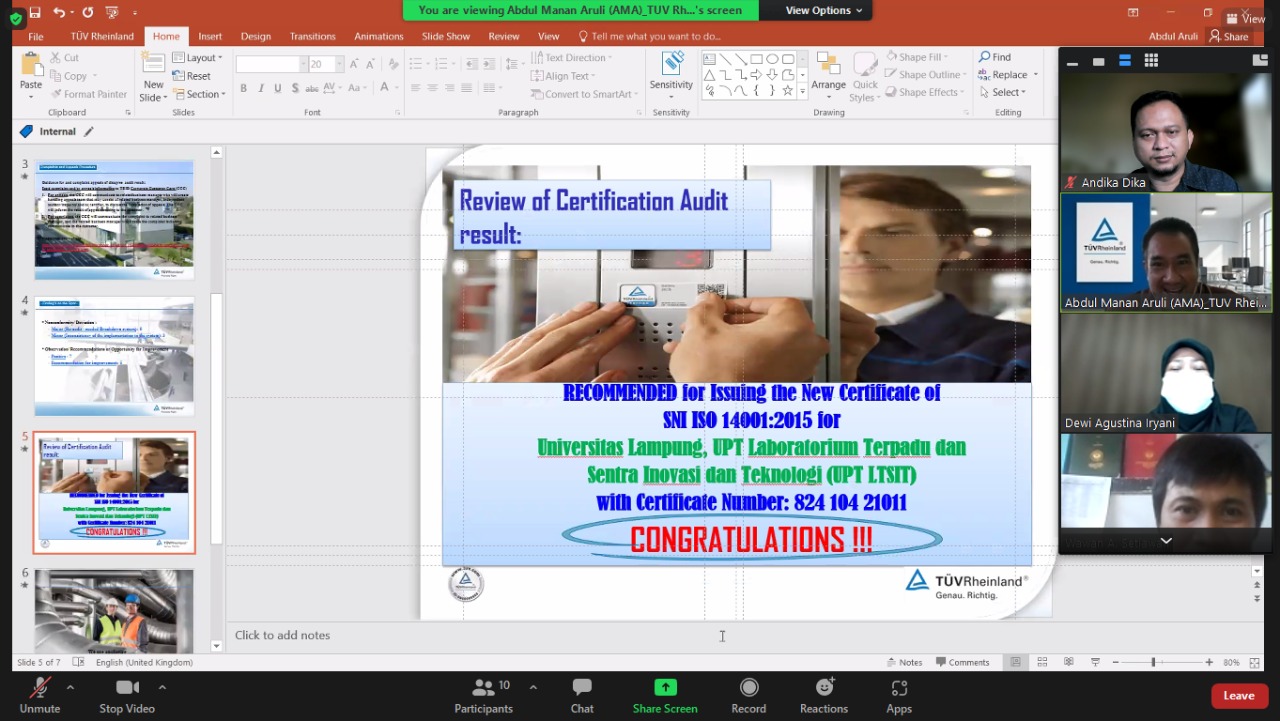The width and height of the screenshot is (1280, 721).
Task: Toggle the Notes pane in status bar
Action: (904, 662)
